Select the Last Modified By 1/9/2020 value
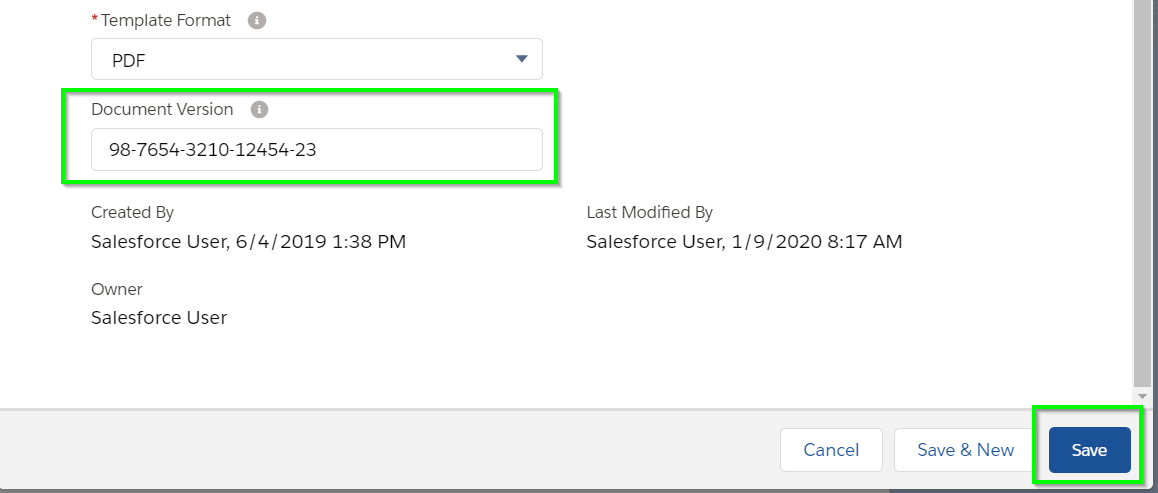The width and height of the screenshot is (1158, 493). pyautogui.click(x=744, y=241)
